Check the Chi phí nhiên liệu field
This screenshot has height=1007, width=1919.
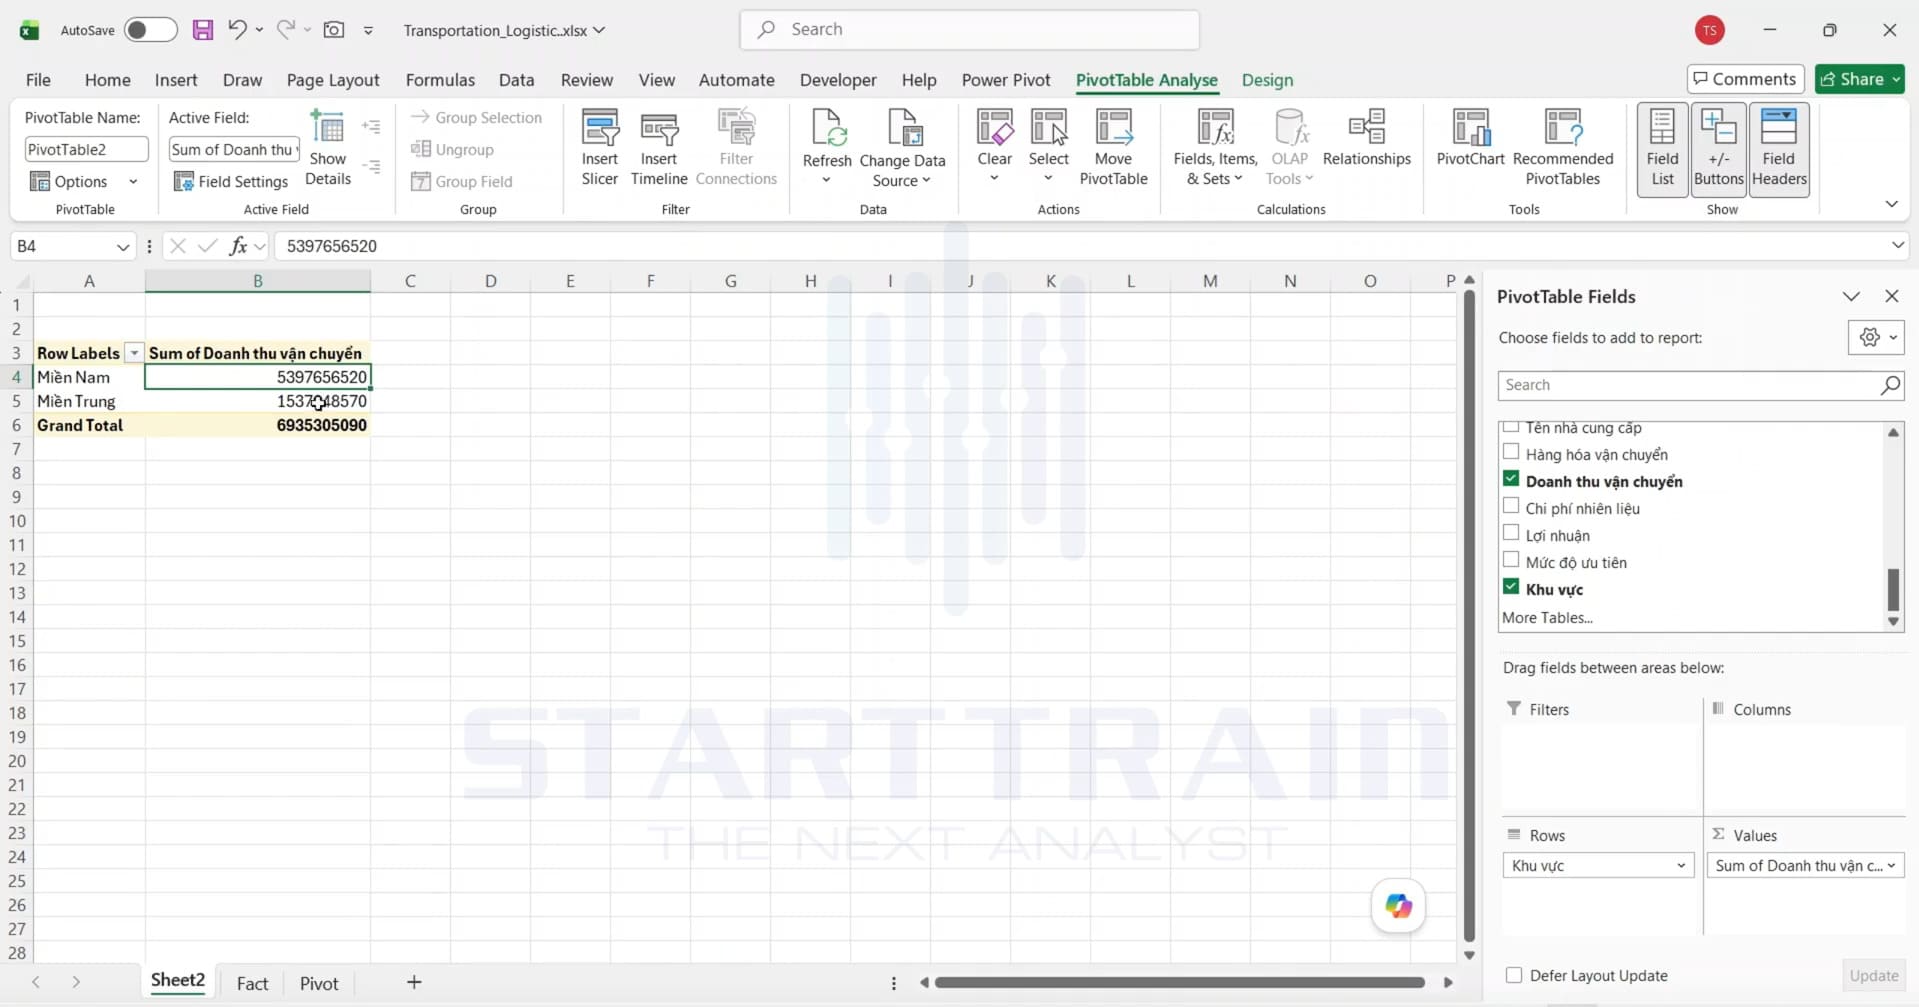(1511, 507)
